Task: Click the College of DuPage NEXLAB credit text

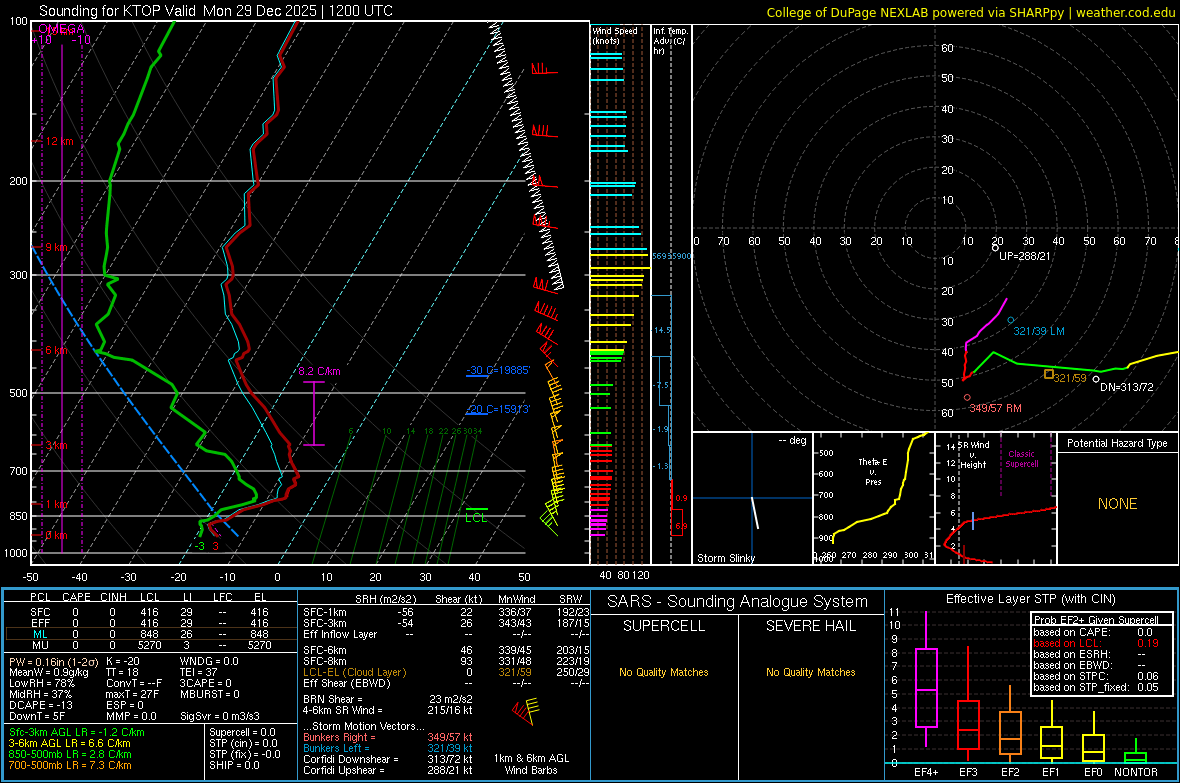Action: pos(970,12)
